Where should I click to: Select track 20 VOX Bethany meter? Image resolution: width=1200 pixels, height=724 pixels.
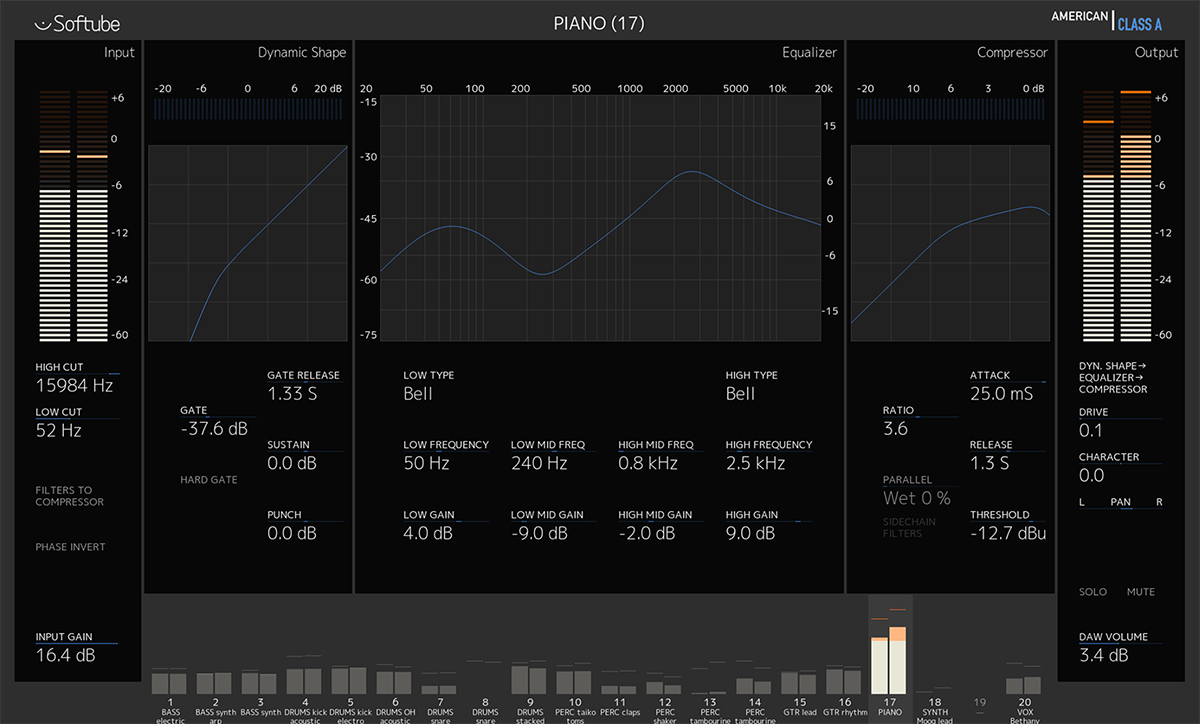(x=1024, y=685)
